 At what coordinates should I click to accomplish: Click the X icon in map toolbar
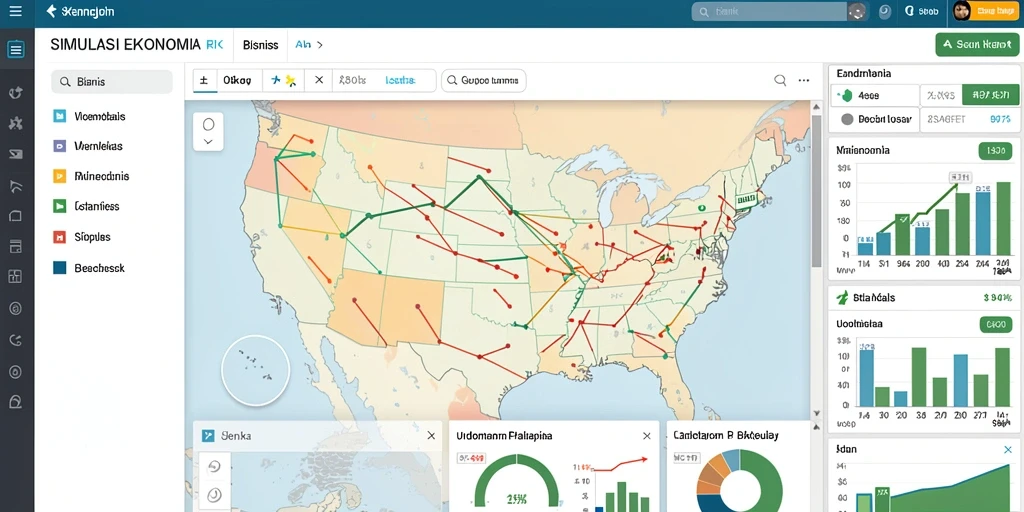click(x=319, y=80)
